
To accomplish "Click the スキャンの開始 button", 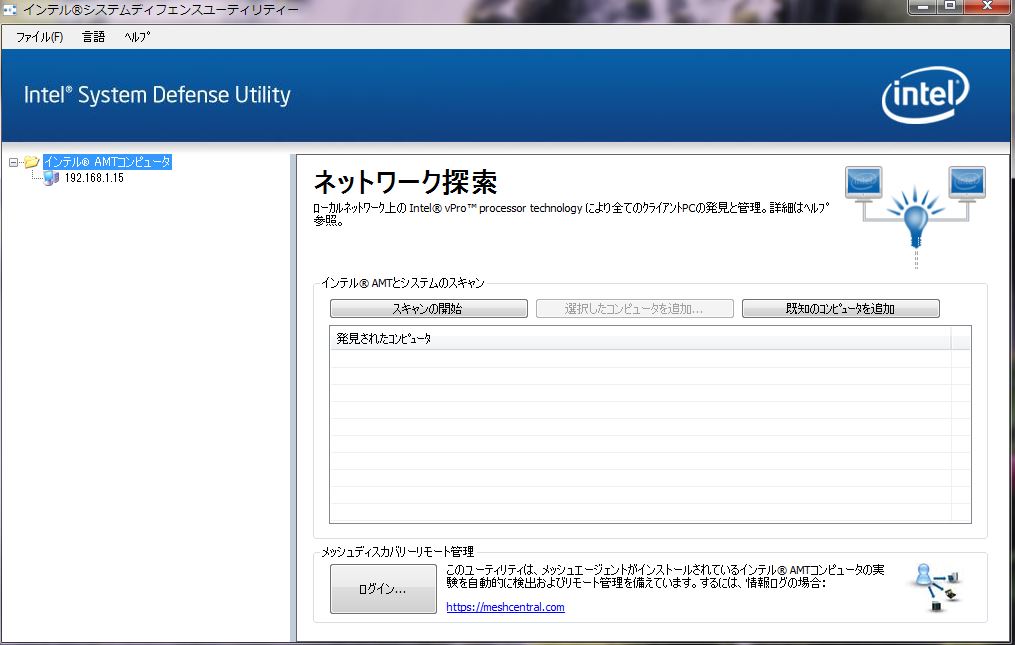I will click(429, 308).
